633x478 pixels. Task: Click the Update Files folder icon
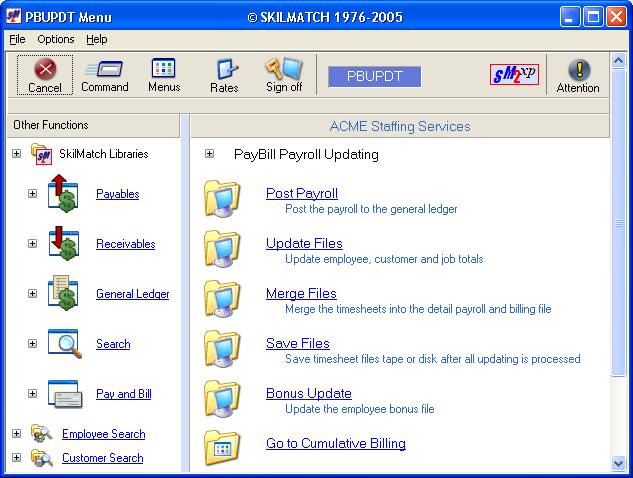point(222,249)
